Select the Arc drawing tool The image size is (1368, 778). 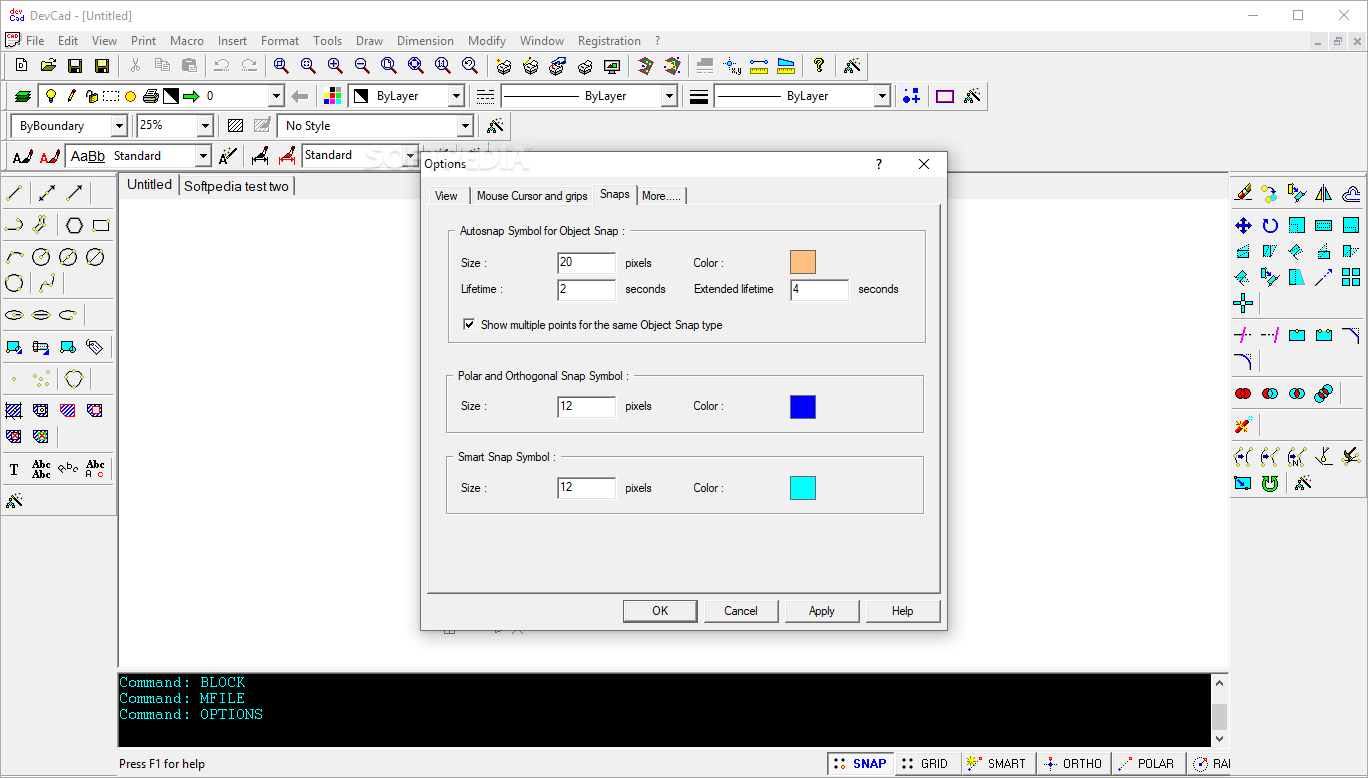pos(14,257)
